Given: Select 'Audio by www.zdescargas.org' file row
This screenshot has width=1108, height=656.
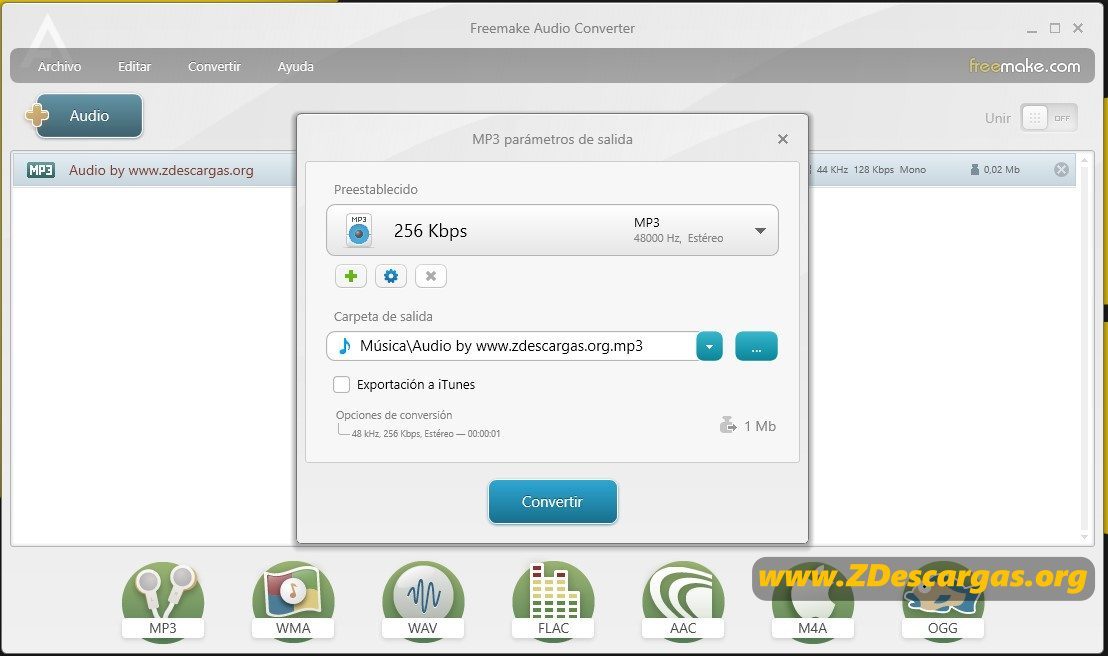Looking at the screenshot, I should [544, 170].
